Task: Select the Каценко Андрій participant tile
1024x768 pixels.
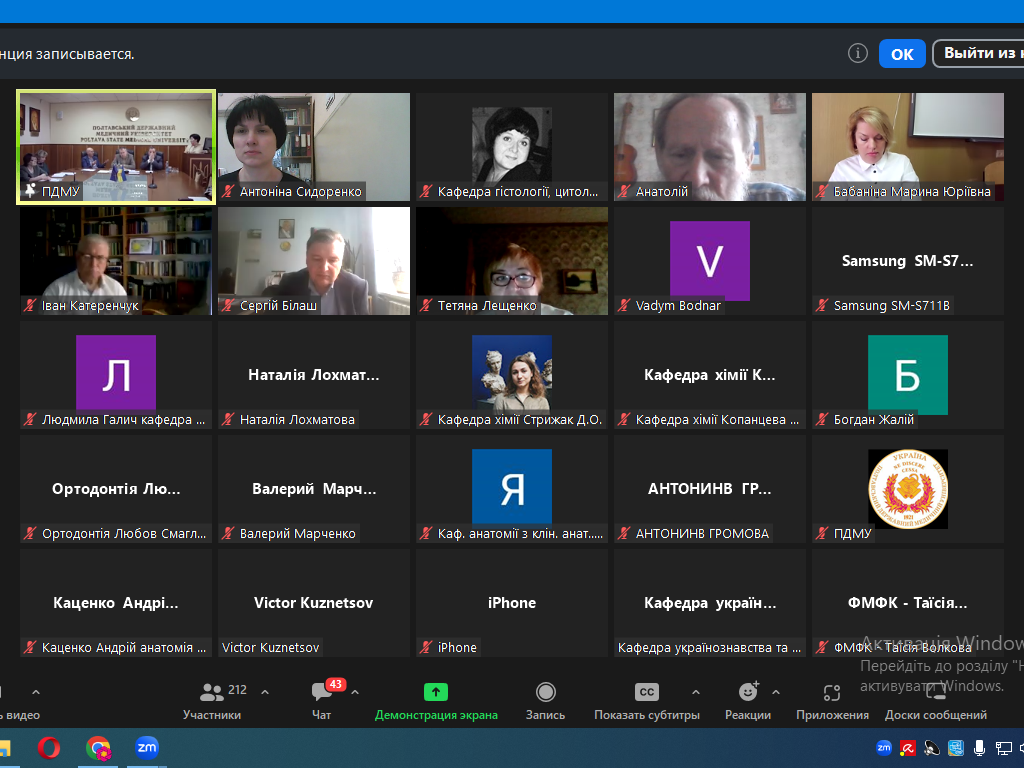Action: click(x=116, y=603)
